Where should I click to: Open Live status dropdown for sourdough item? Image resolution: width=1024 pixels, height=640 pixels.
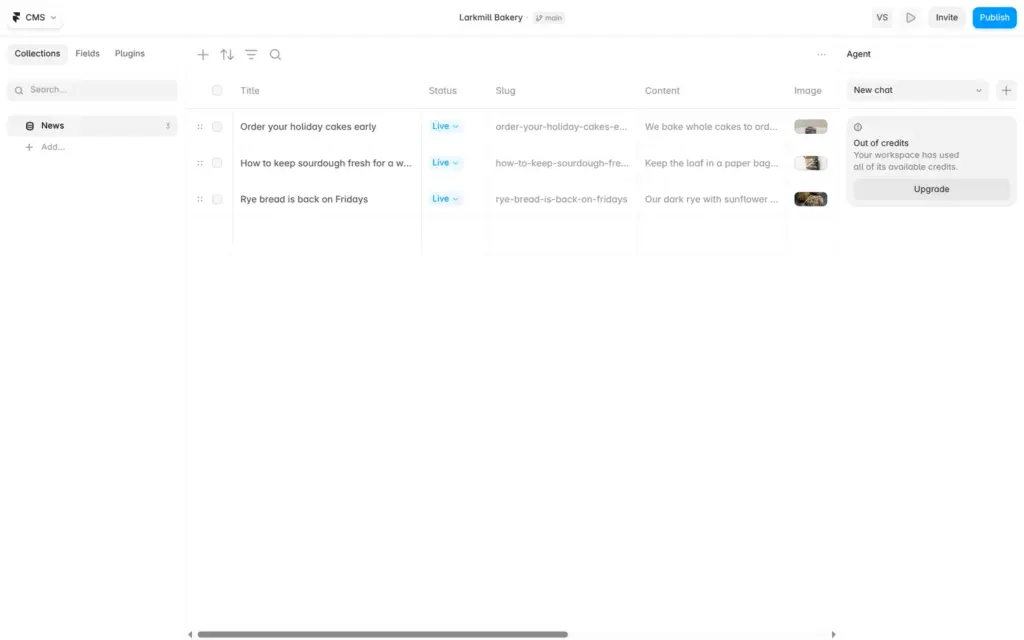click(x=445, y=163)
